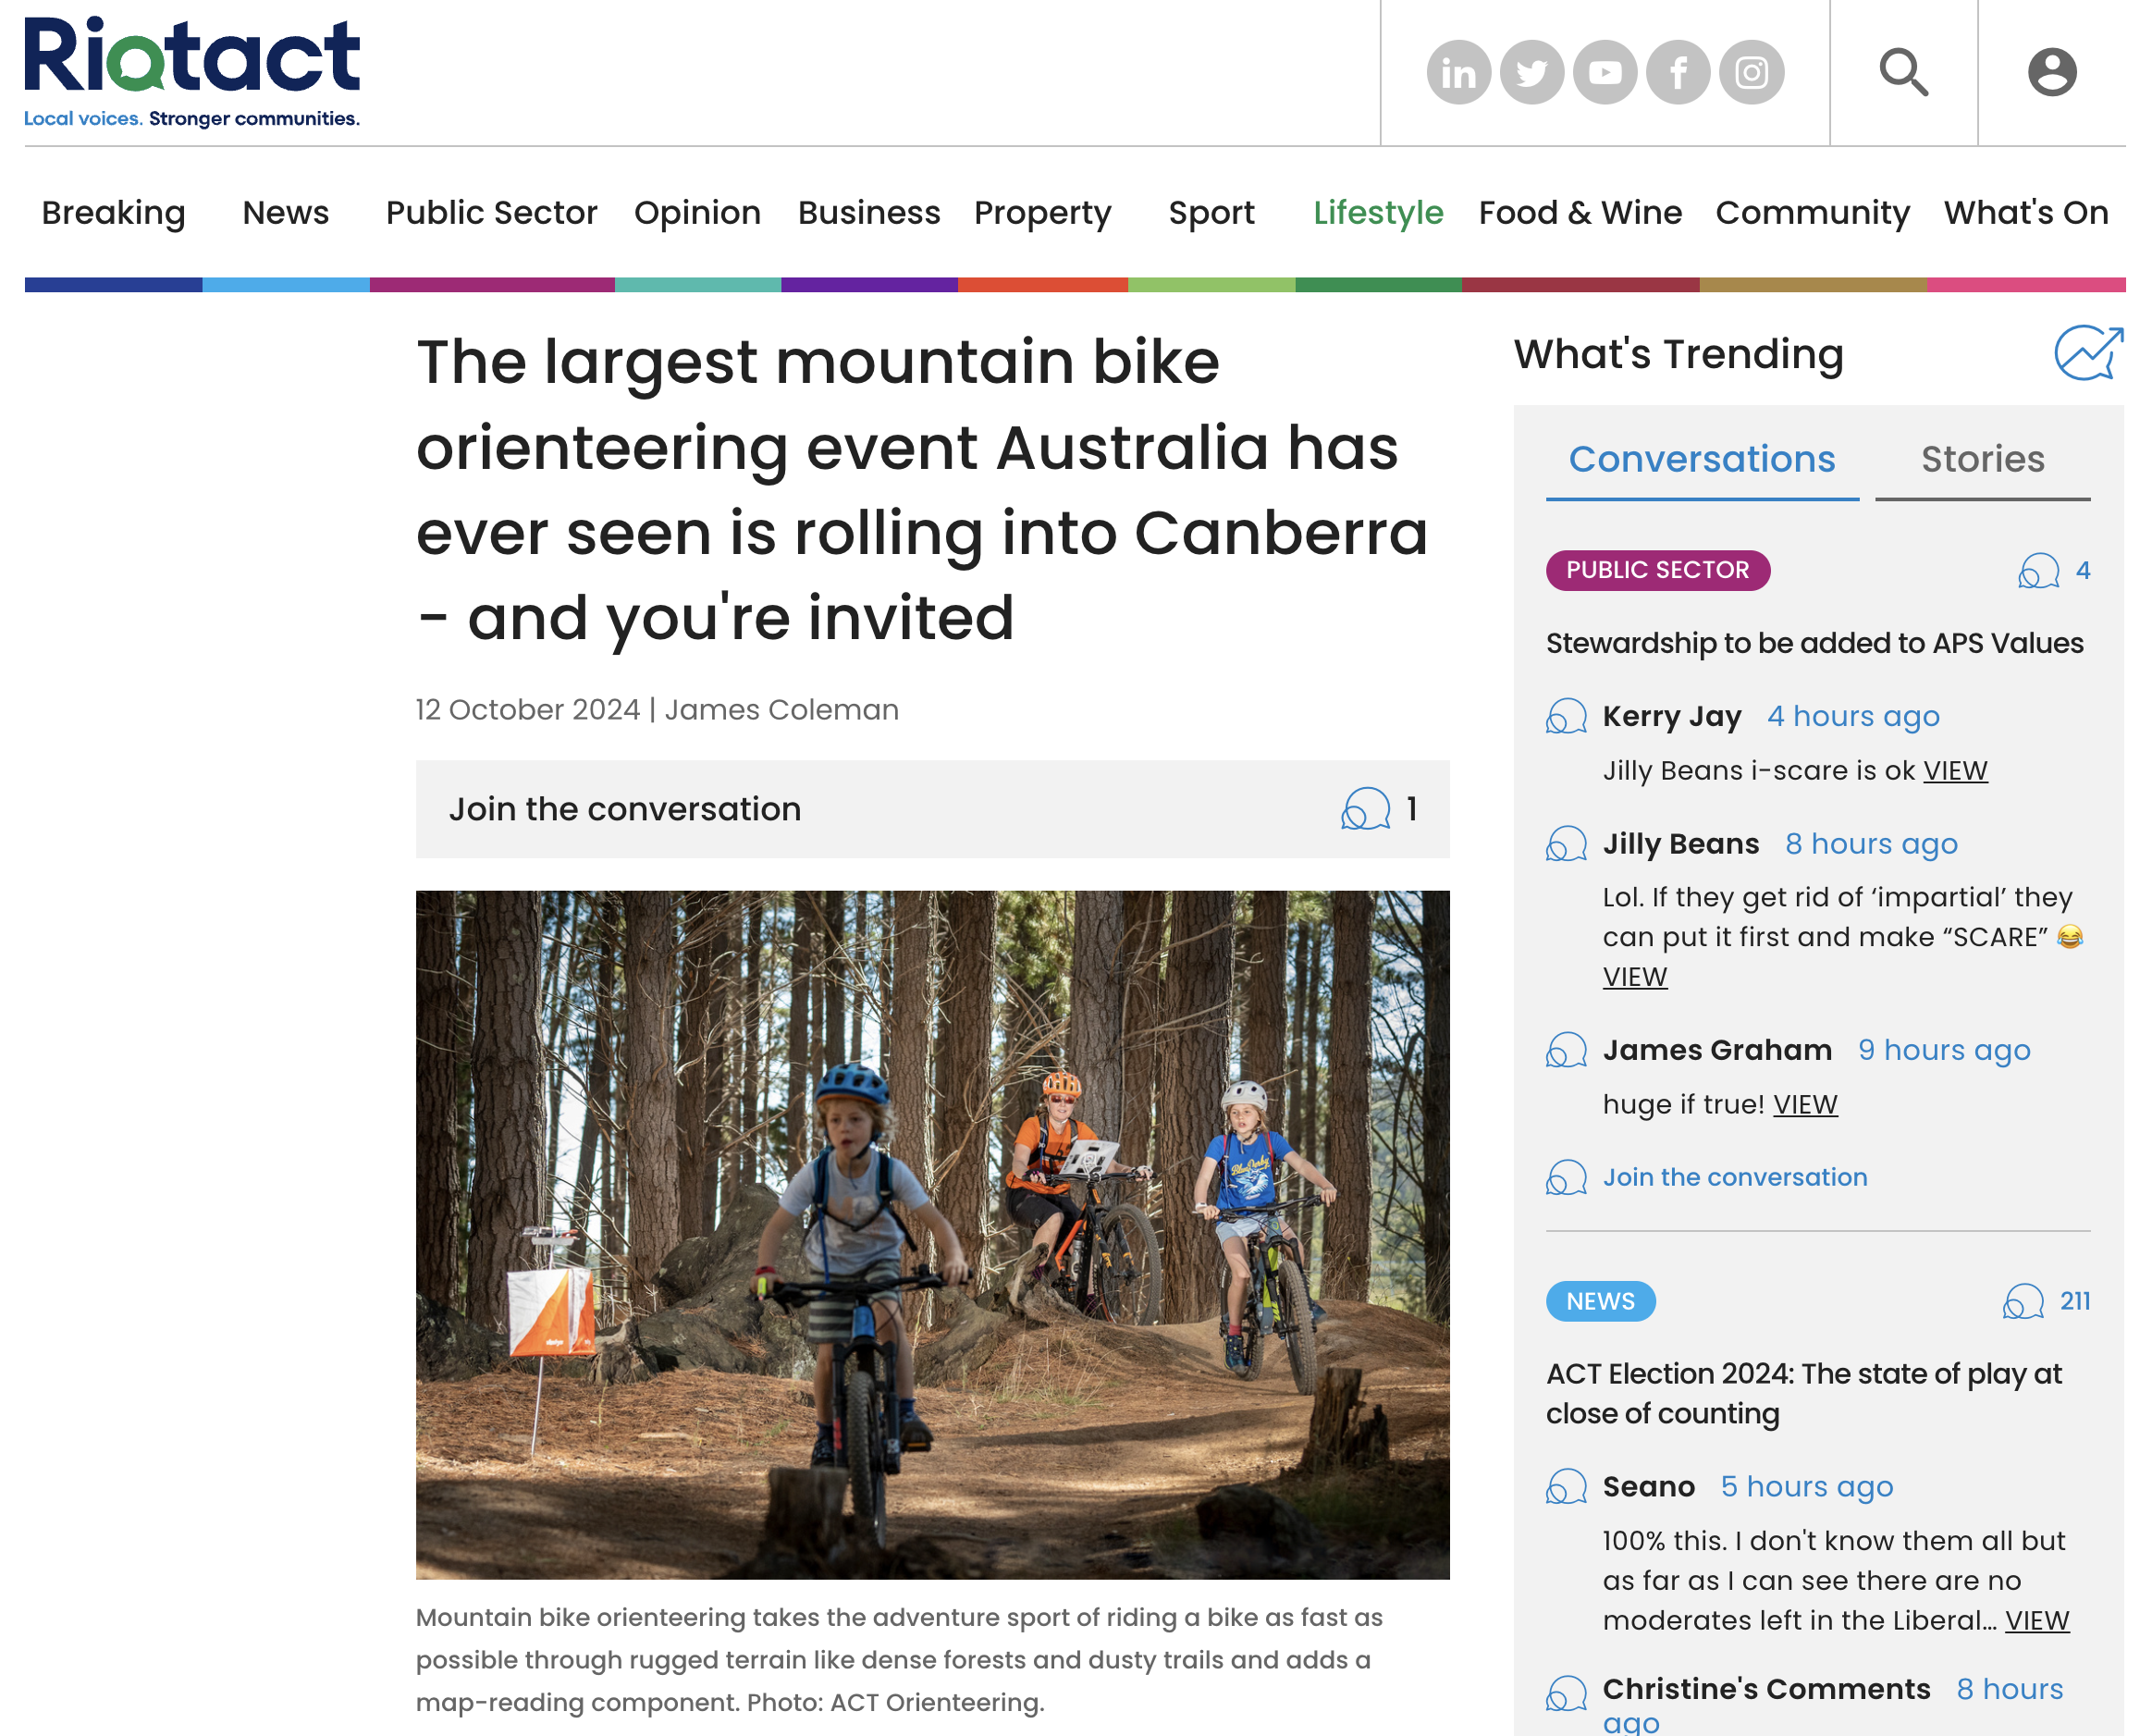Viewport: 2152px width, 1736px height.
Task: Go to the Riotact logo homepage
Action: pyautogui.click(x=192, y=72)
